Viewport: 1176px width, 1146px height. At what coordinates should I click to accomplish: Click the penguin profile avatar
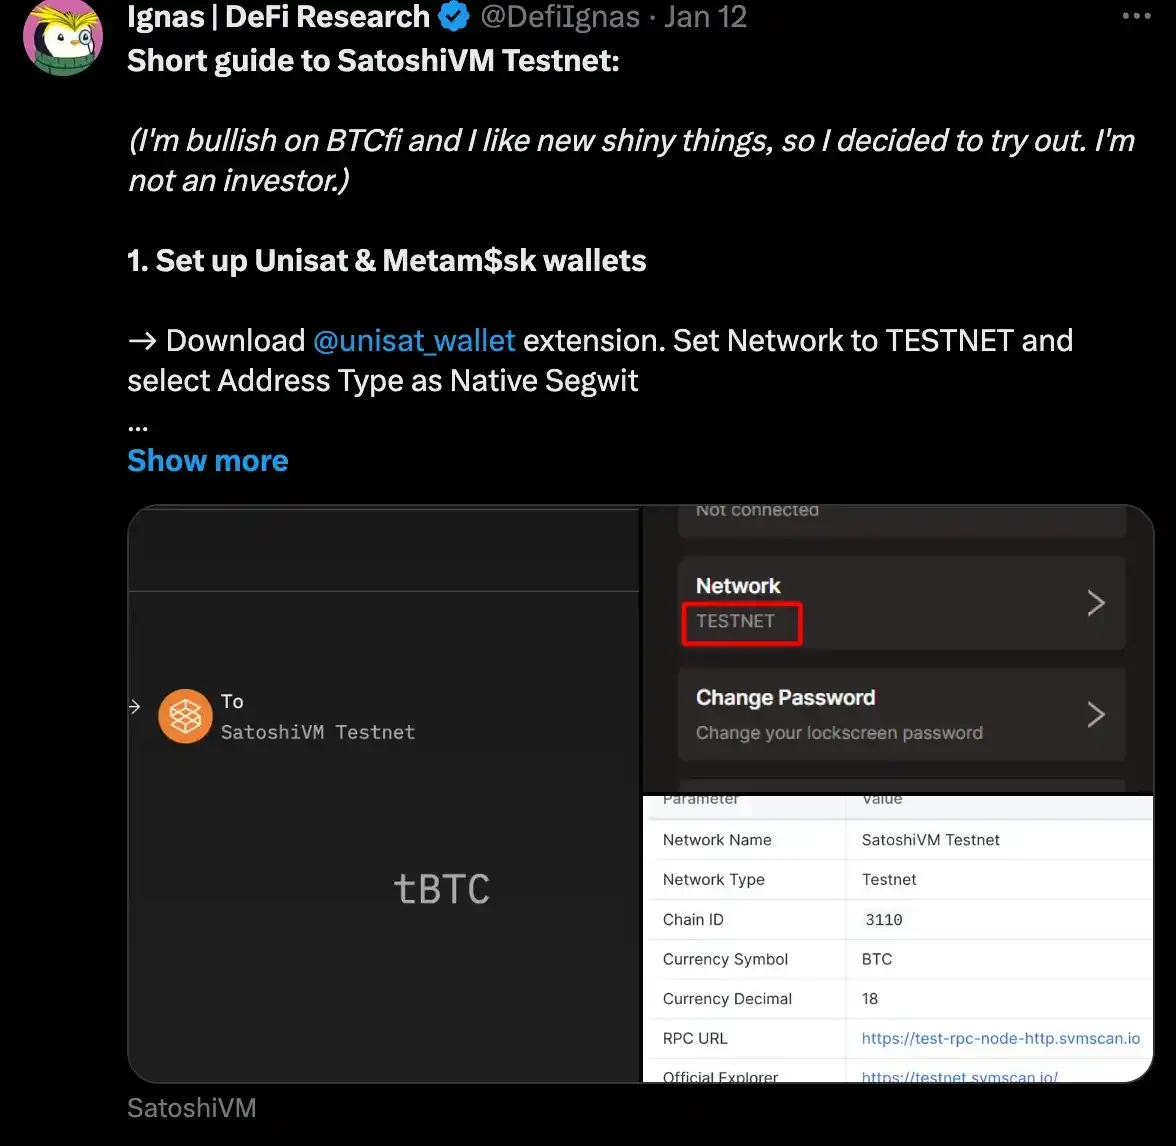pos(62,36)
